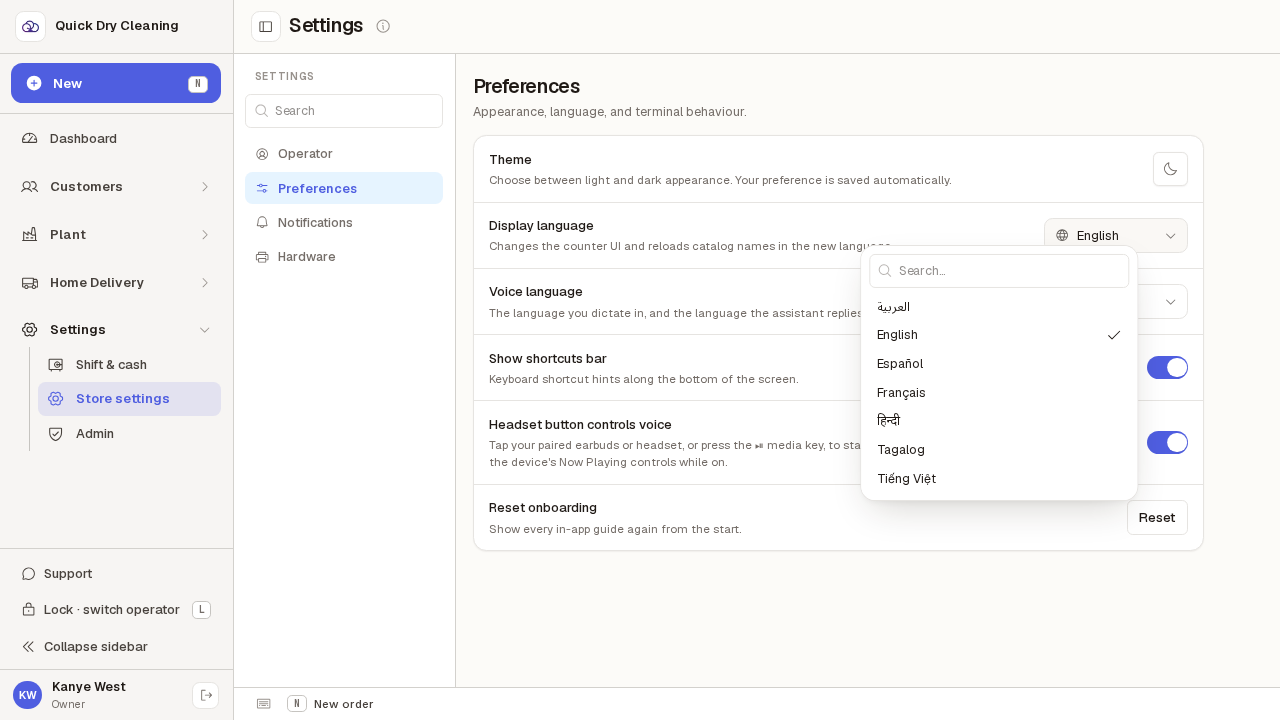Select Tiếng Việt from language list
1280x720 pixels.
point(999,478)
